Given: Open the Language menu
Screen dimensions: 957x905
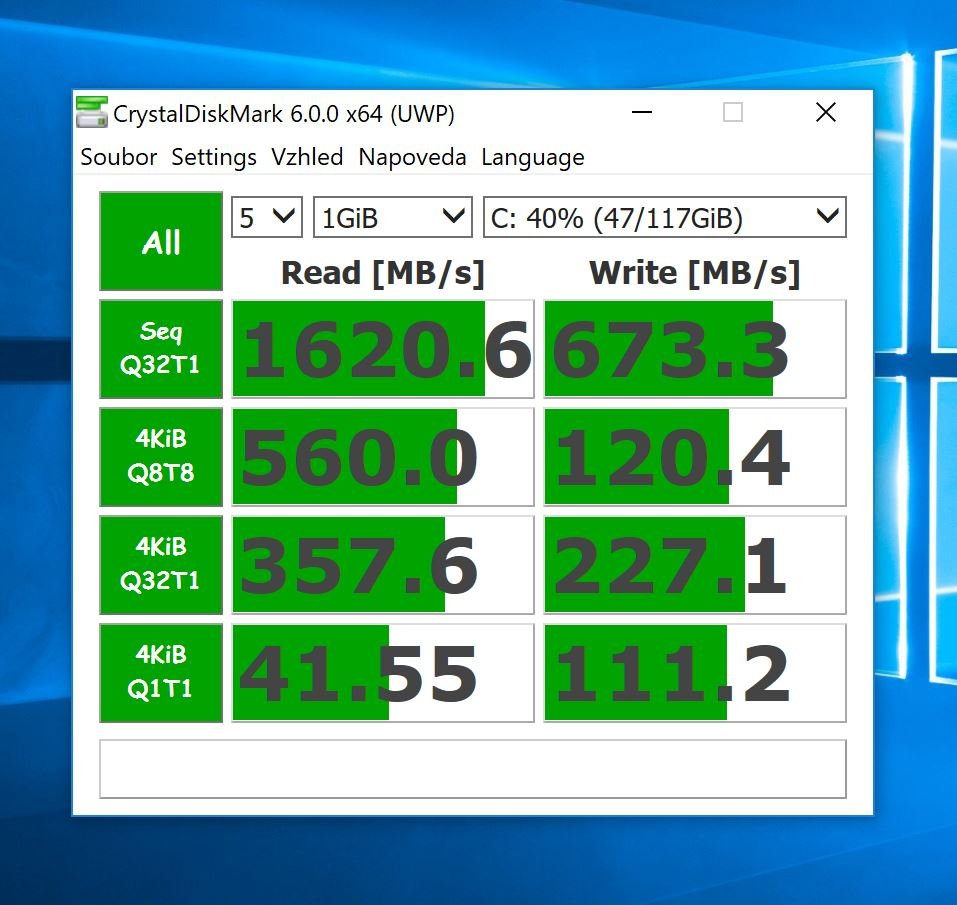Looking at the screenshot, I should click(533, 158).
